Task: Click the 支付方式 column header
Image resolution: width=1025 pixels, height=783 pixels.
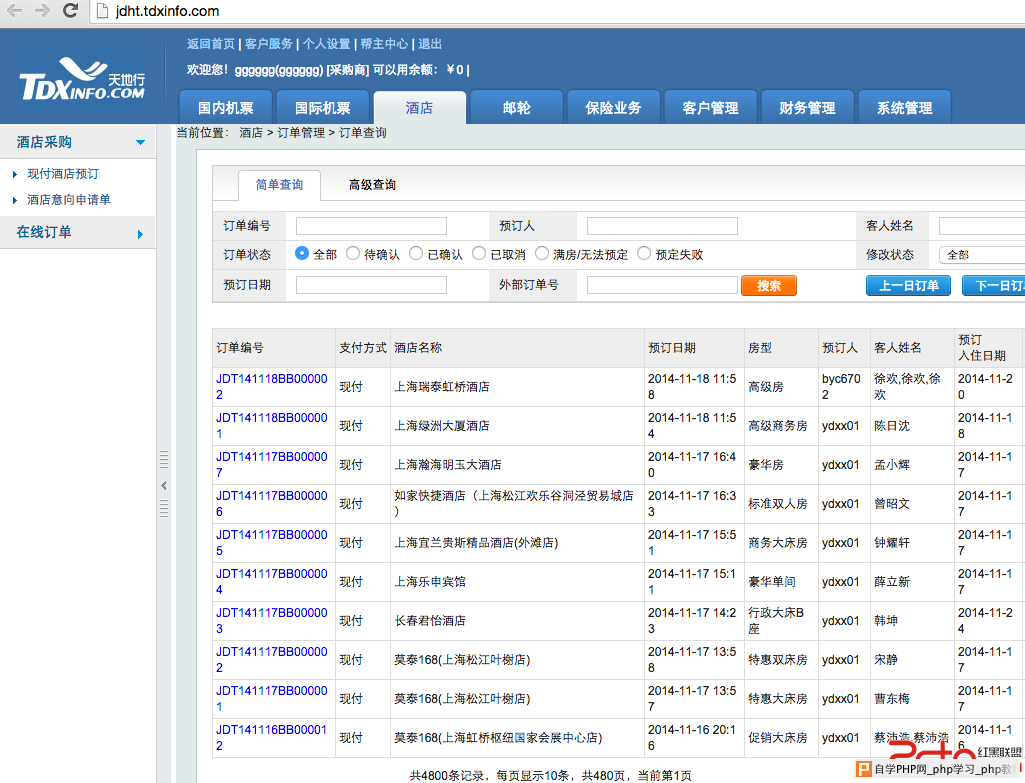Action: 363,348
